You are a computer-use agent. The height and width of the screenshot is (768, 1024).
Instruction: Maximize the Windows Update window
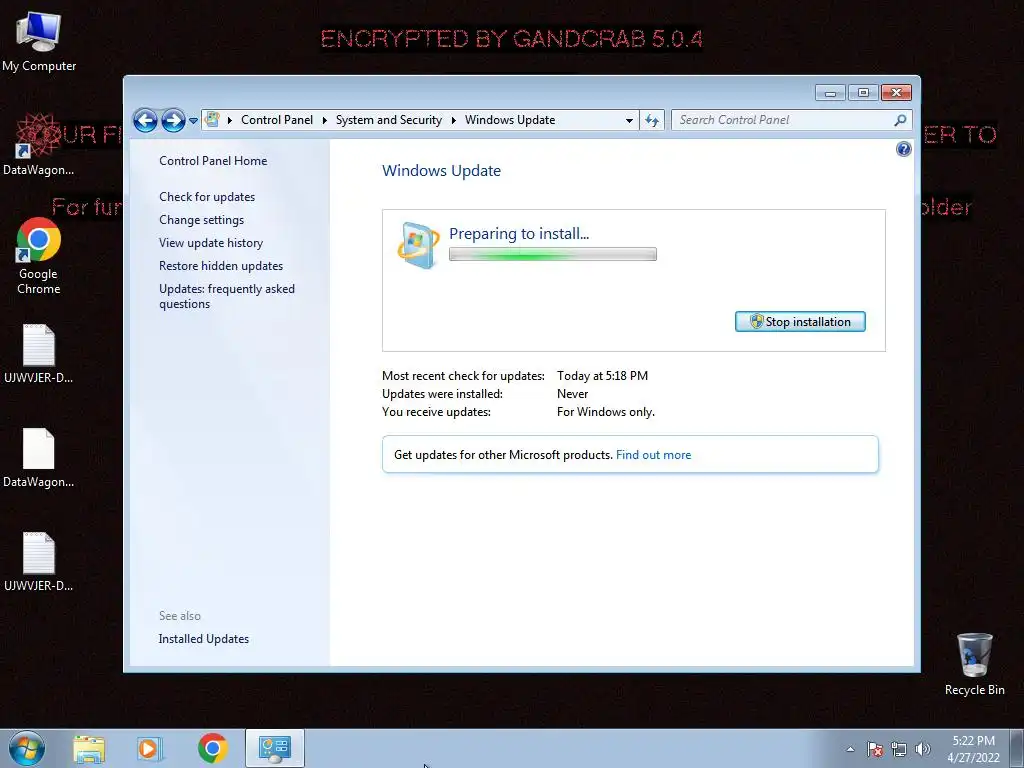coord(863,93)
